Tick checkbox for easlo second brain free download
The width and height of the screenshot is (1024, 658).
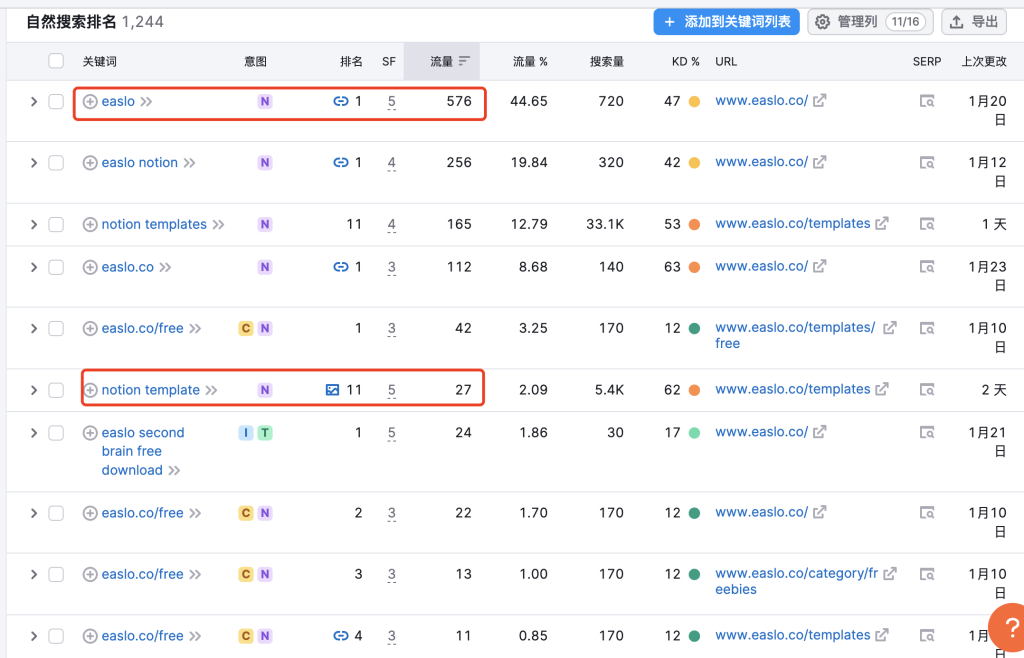(56, 432)
